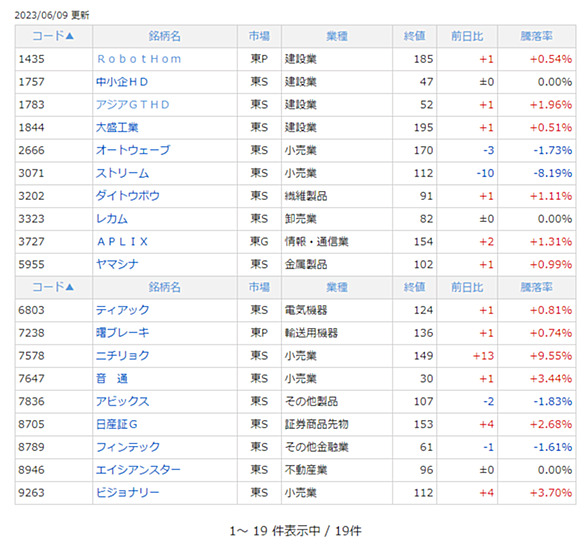Open 中小企HD stock link
The height and width of the screenshot is (544, 586).
tap(122, 82)
